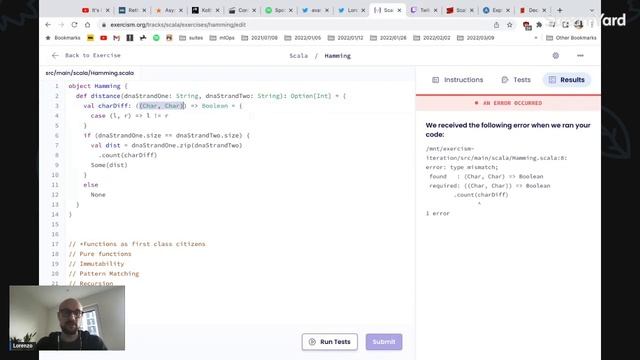This screenshot has width=640, height=360.
Task: Open the browser home page icon
Action: click(87, 25)
